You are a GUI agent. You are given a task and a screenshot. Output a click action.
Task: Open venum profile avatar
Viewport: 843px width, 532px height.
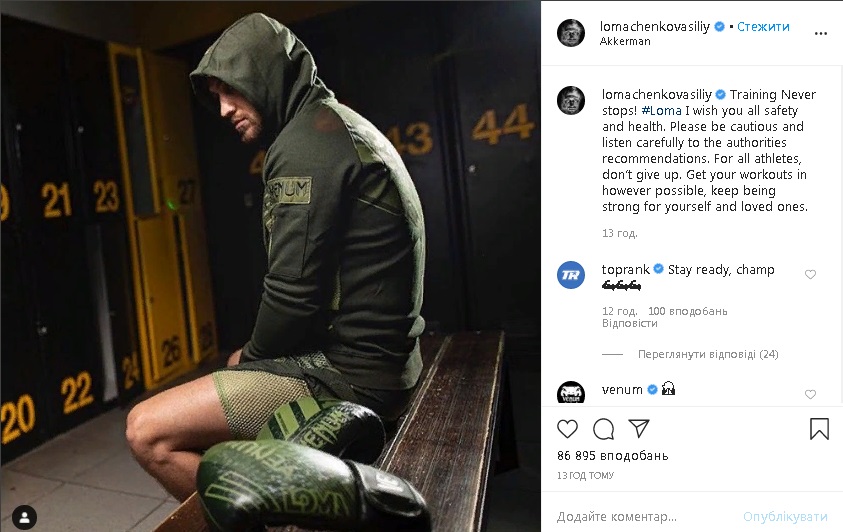[x=571, y=392]
